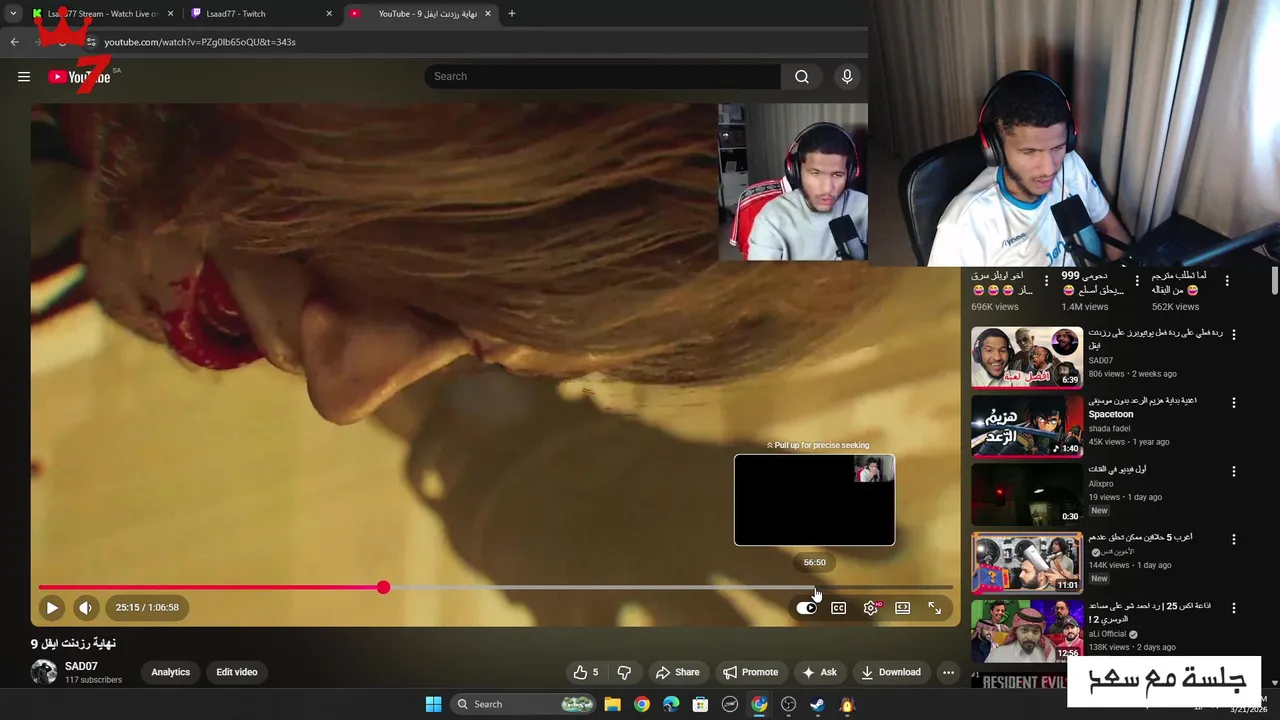
Task: Click Edit video button
Action: [237, 672]
